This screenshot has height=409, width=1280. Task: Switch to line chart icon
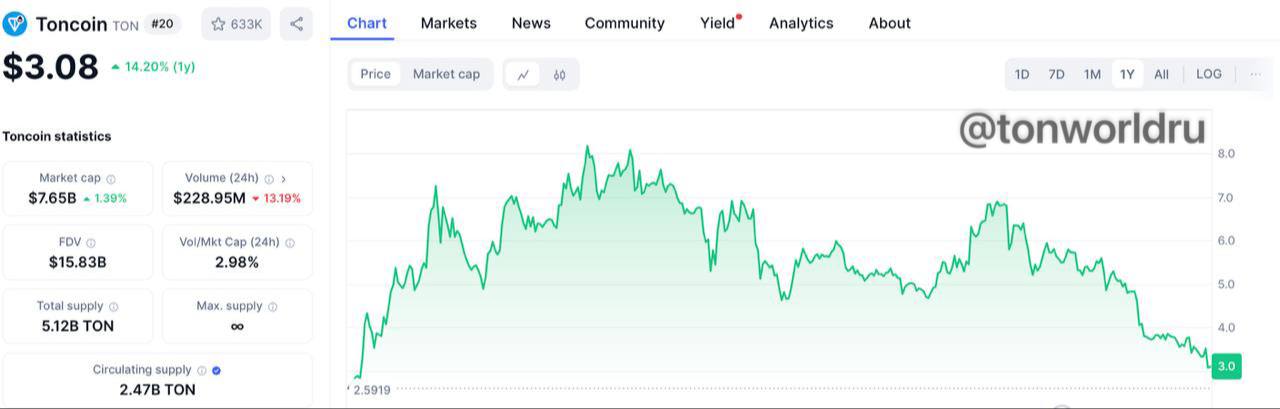(523, 74)
